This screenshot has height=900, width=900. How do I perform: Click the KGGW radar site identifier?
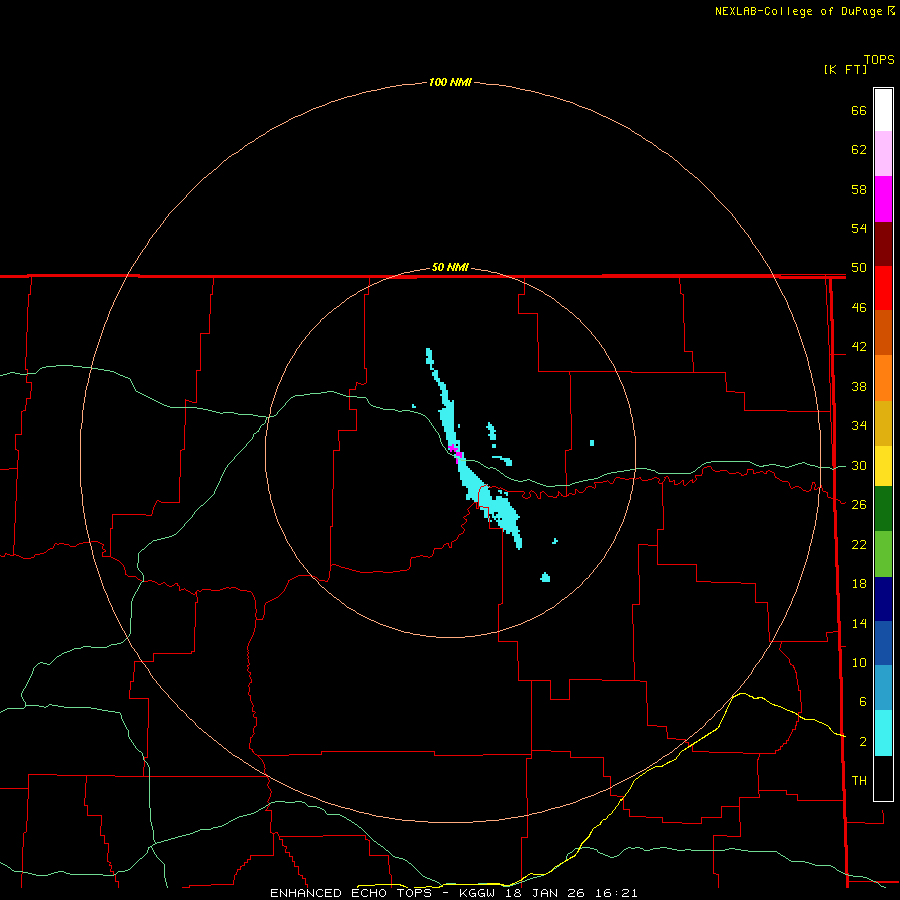coord(476,893)
